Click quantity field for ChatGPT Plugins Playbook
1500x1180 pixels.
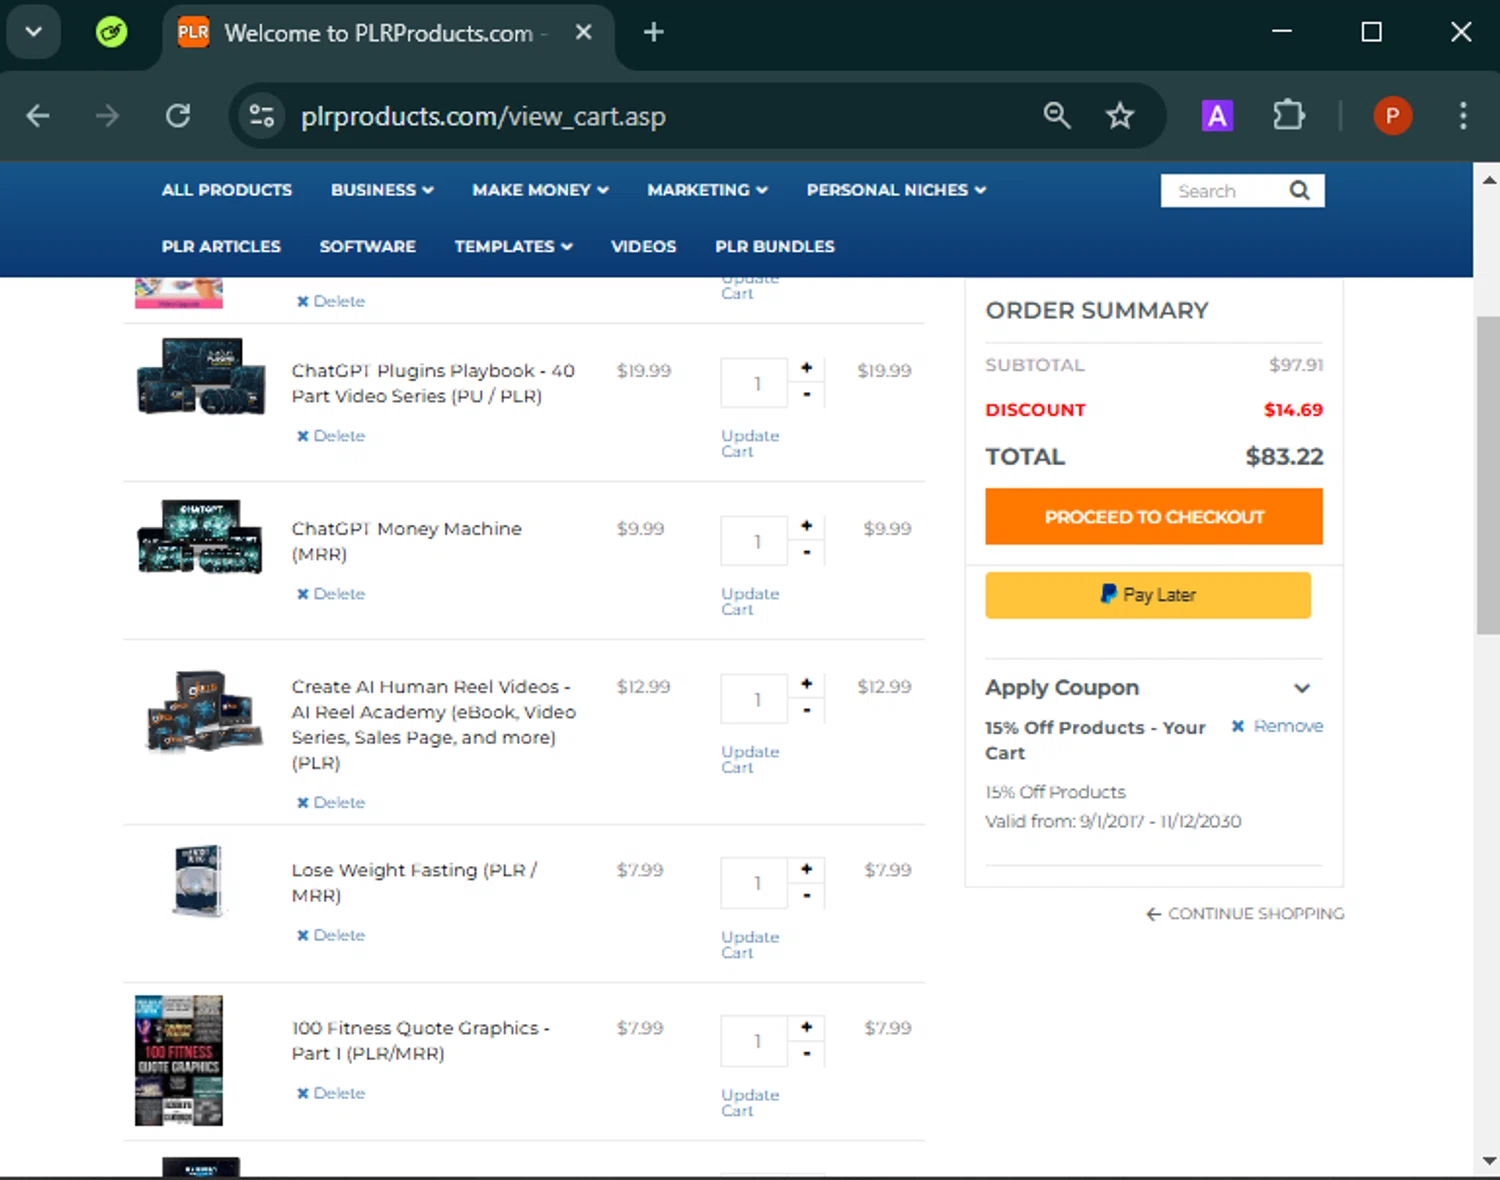[x=755, y=383]
